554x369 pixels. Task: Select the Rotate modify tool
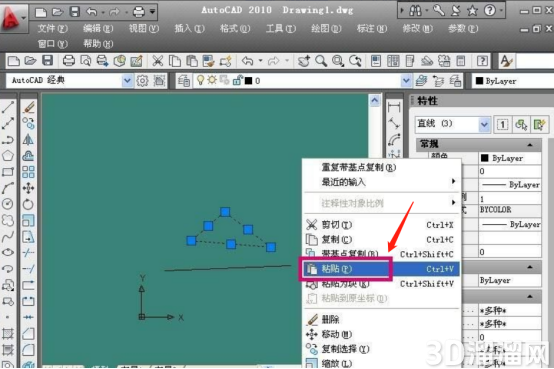tap(28, 204)
